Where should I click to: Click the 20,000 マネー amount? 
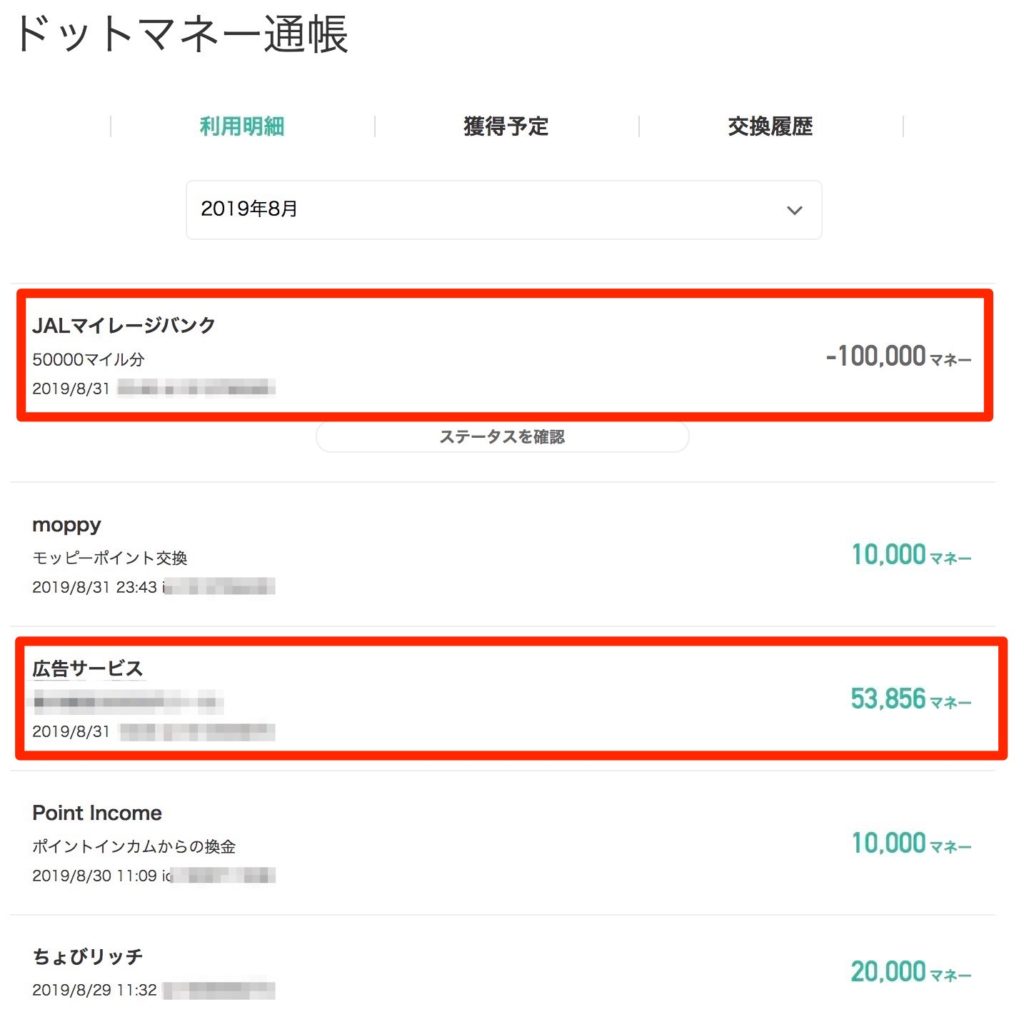911,972
